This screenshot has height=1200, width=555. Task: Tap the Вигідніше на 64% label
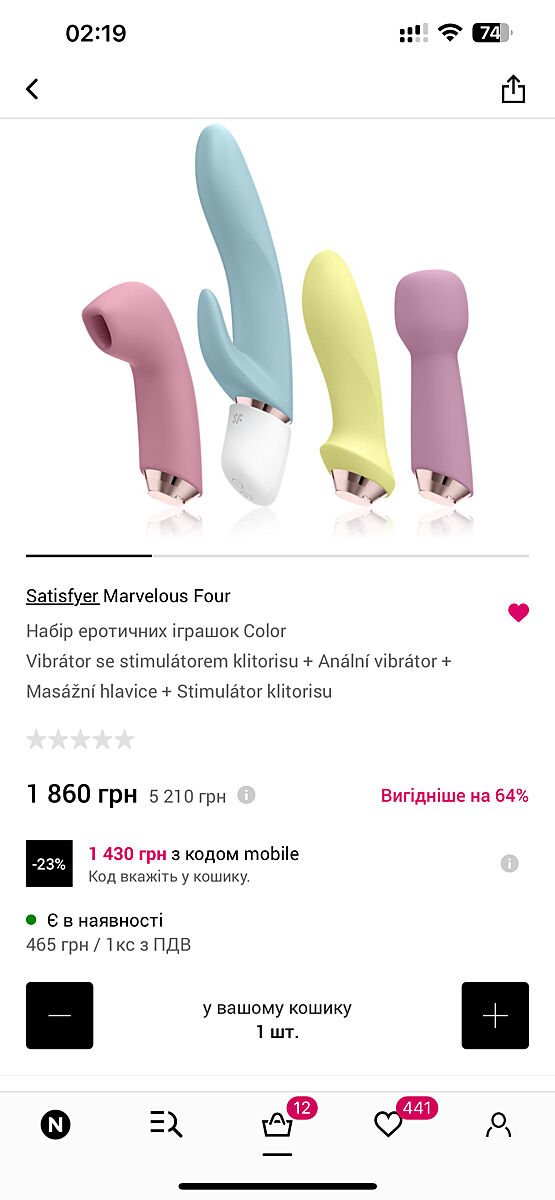[x=455, y=796]
